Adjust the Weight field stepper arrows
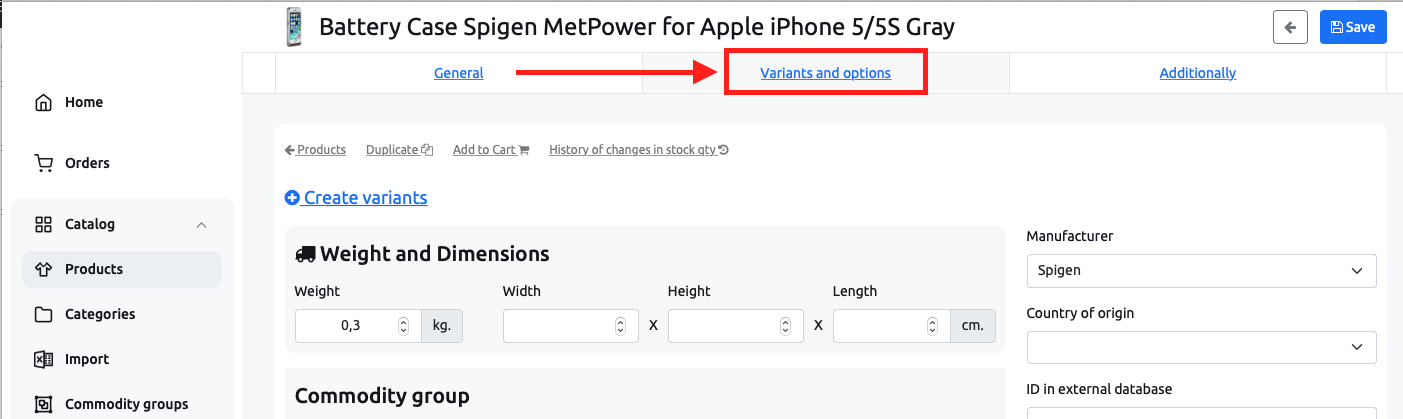The height and width of the screenshot is (419, 1403). [403, 326]
